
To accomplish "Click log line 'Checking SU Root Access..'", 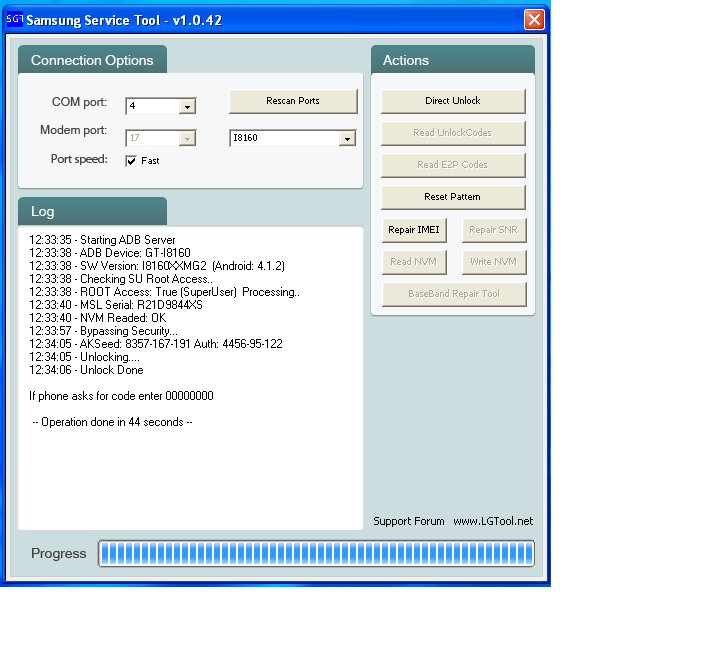I will pos(121,279).
